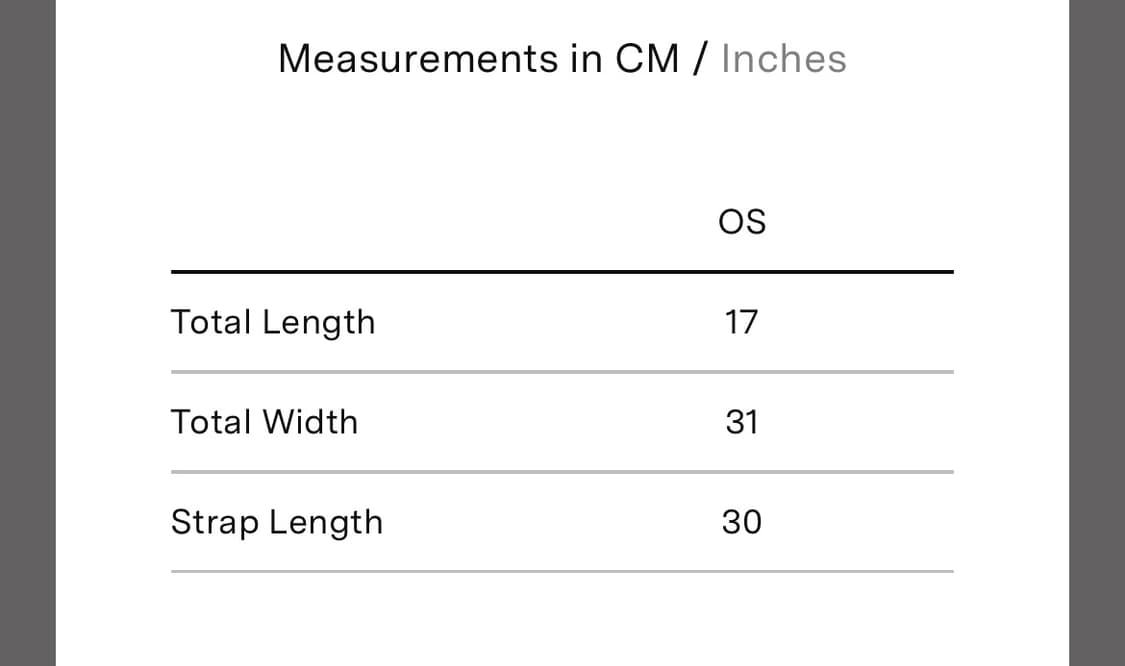
Task: Click blank white area between heading and OS
Action: click(562, 140)
